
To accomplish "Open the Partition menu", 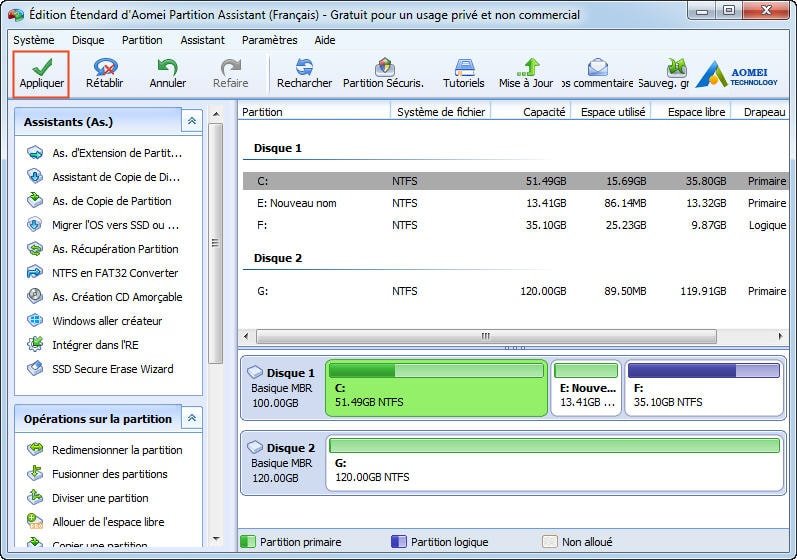I will click(142, 40).
